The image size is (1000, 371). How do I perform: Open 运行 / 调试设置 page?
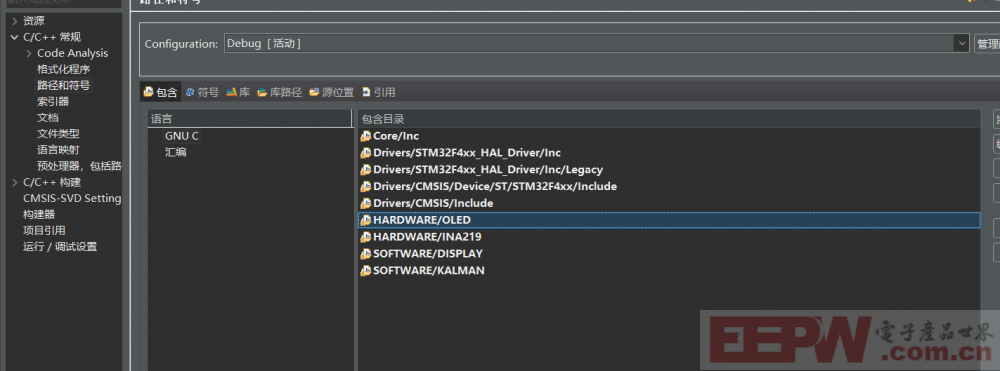(x=61, y=247)
